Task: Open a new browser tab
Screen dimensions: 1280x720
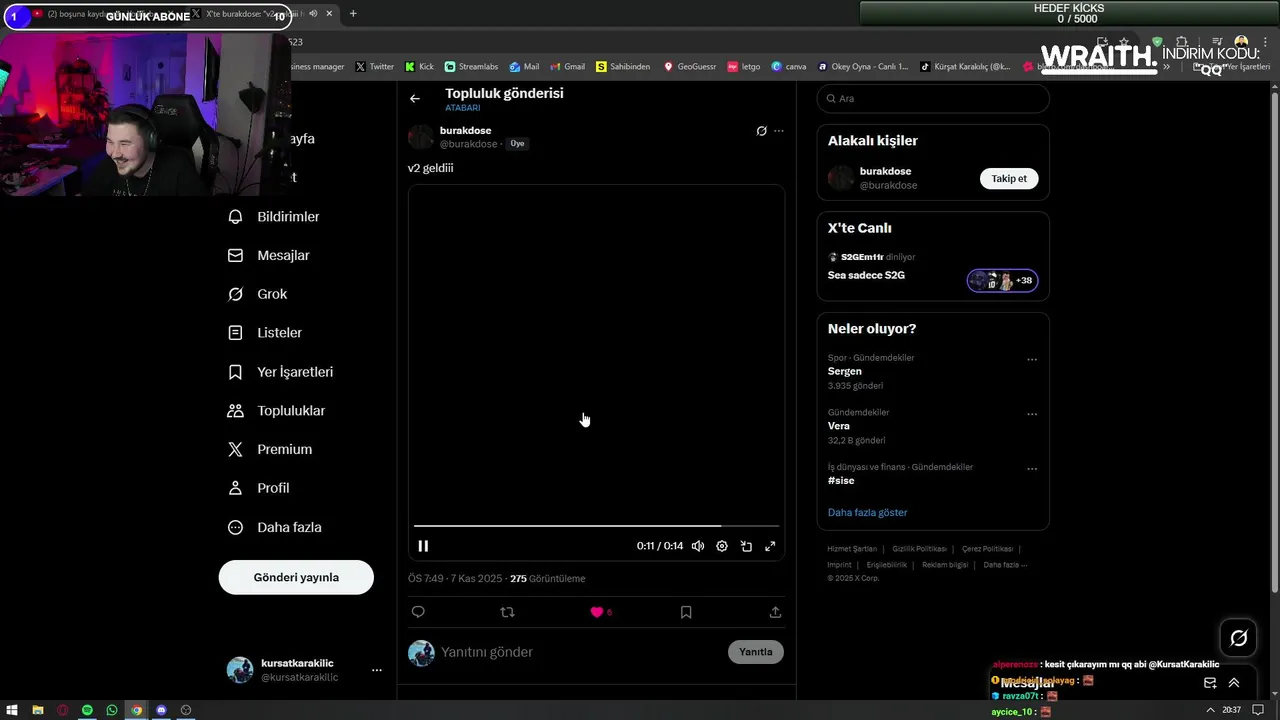Action: (353, 14)
